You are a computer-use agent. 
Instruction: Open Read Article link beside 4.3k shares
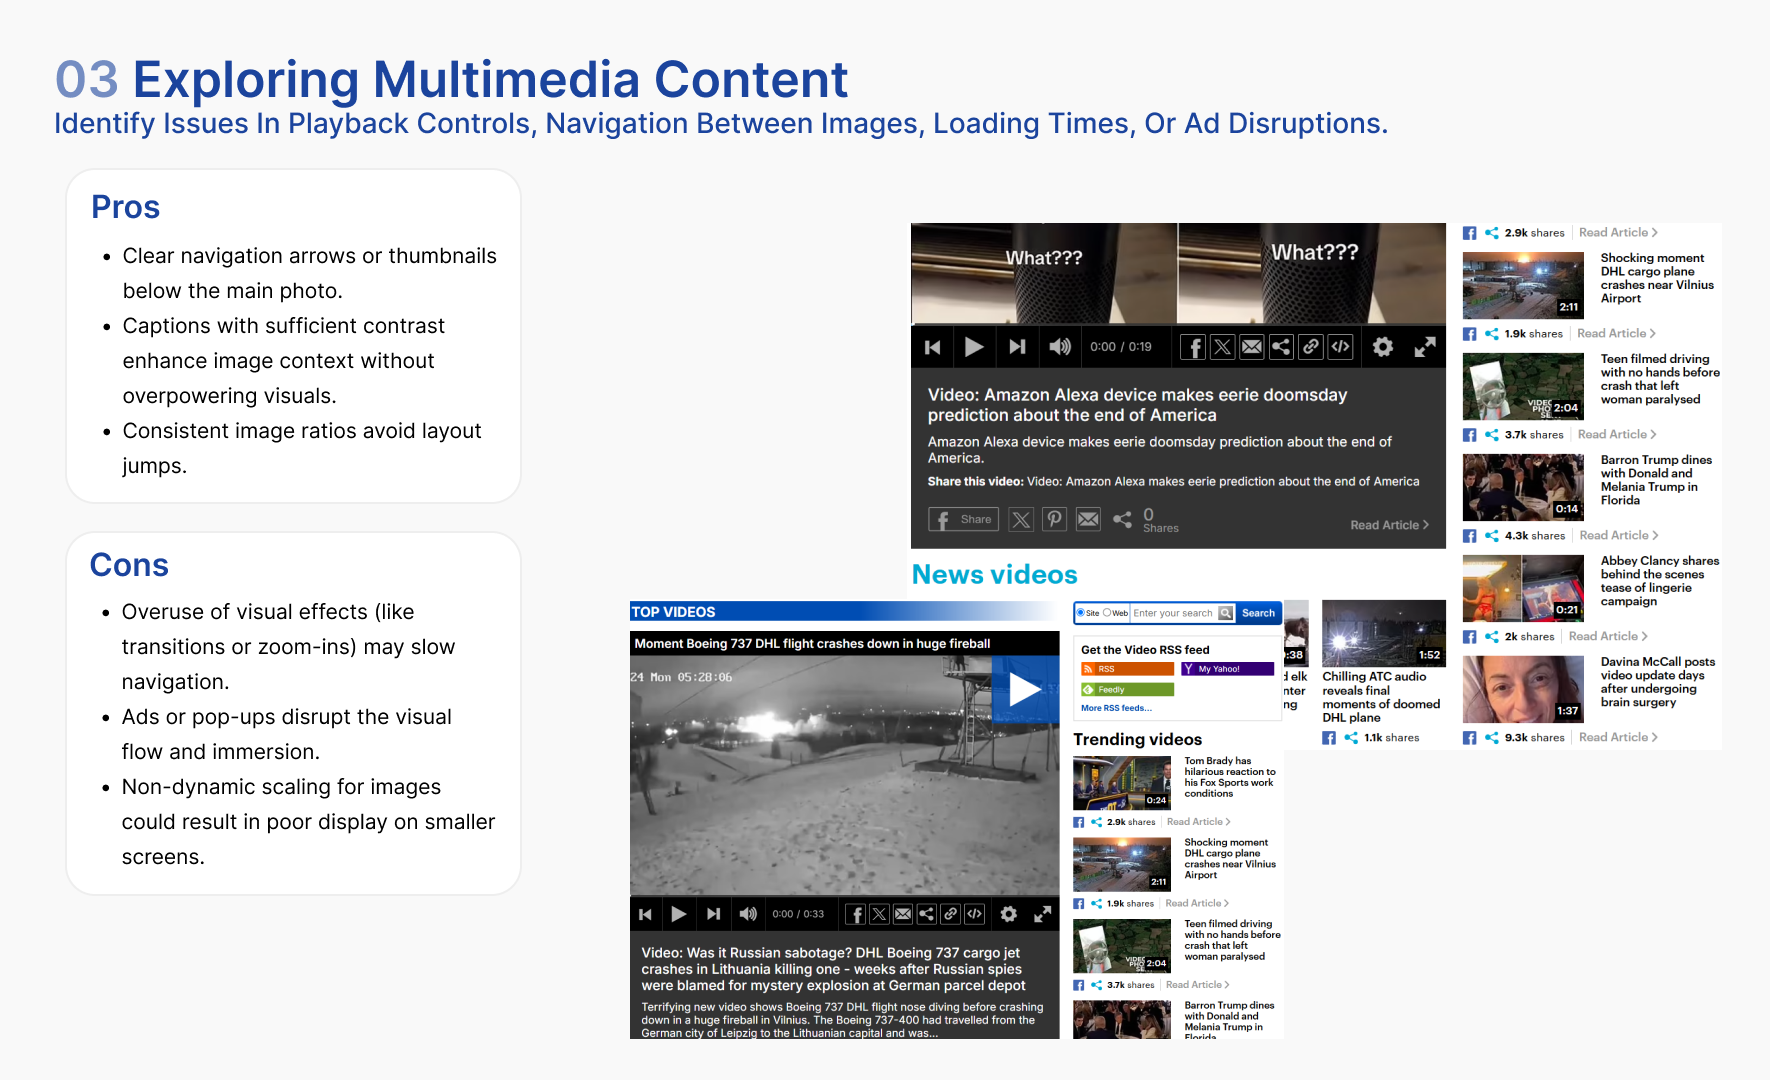pyautogui.click(x=1619, y=536)
